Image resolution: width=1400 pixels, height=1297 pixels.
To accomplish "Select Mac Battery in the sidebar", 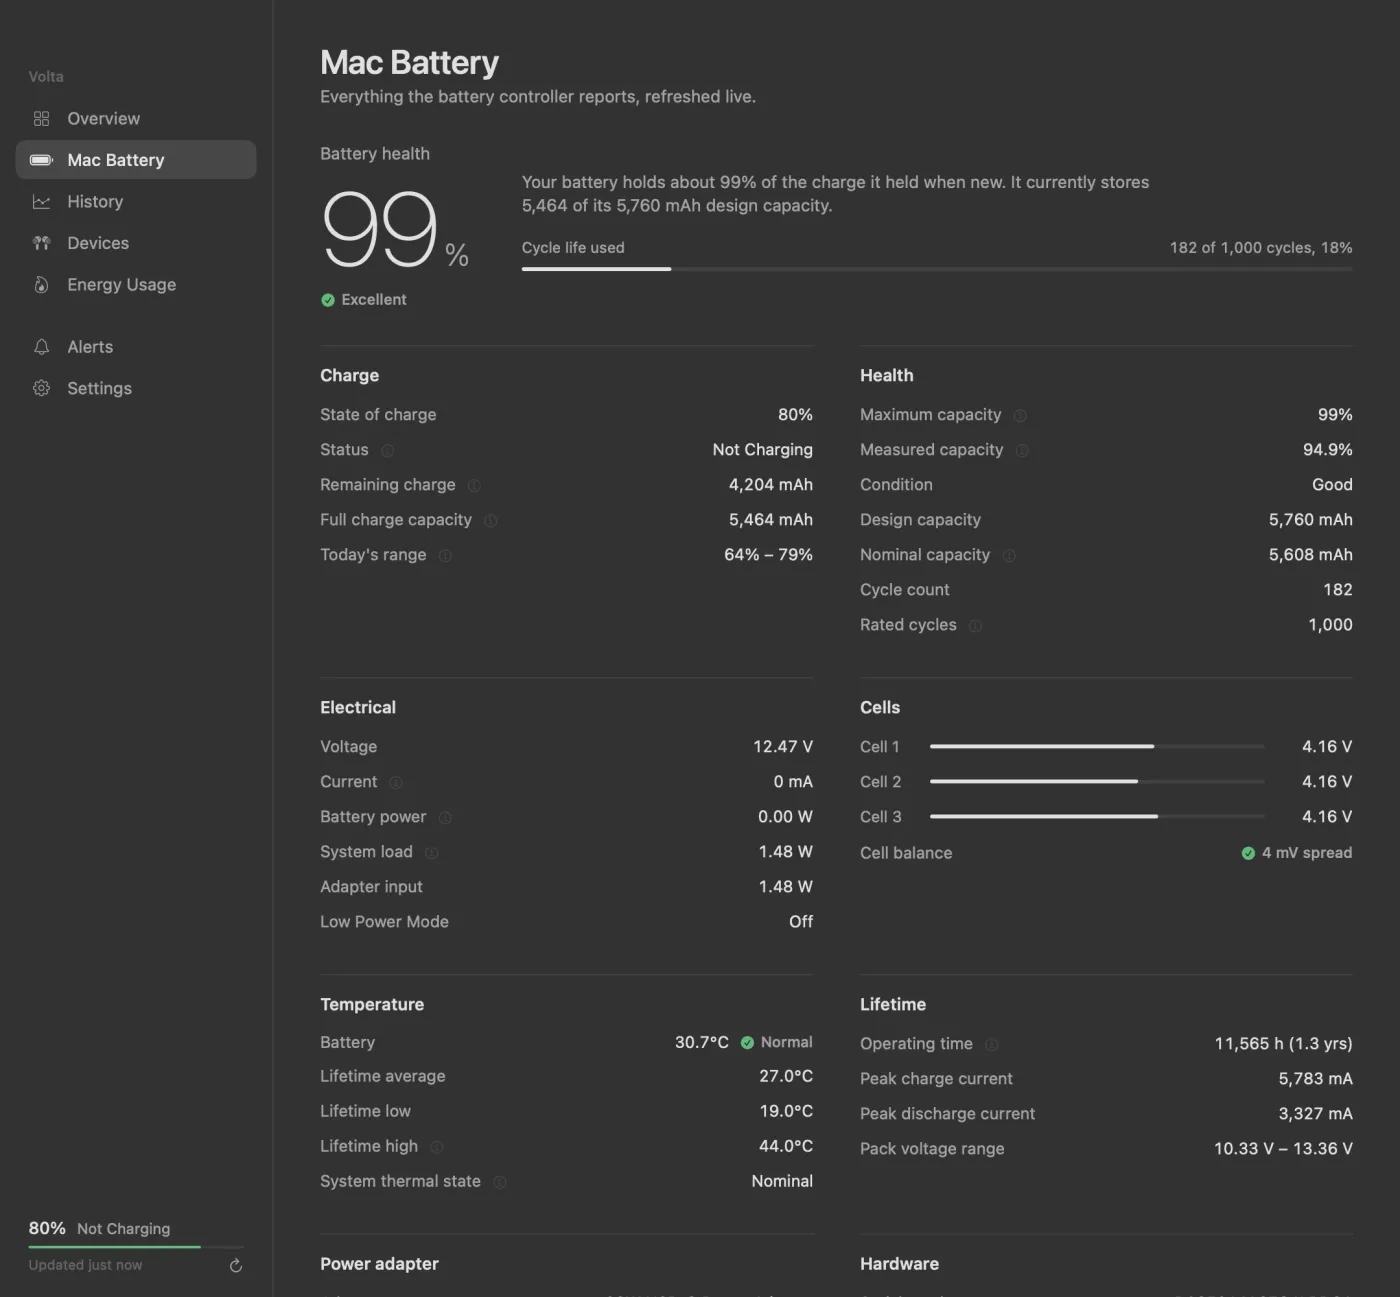I will (x=136, y=160).
